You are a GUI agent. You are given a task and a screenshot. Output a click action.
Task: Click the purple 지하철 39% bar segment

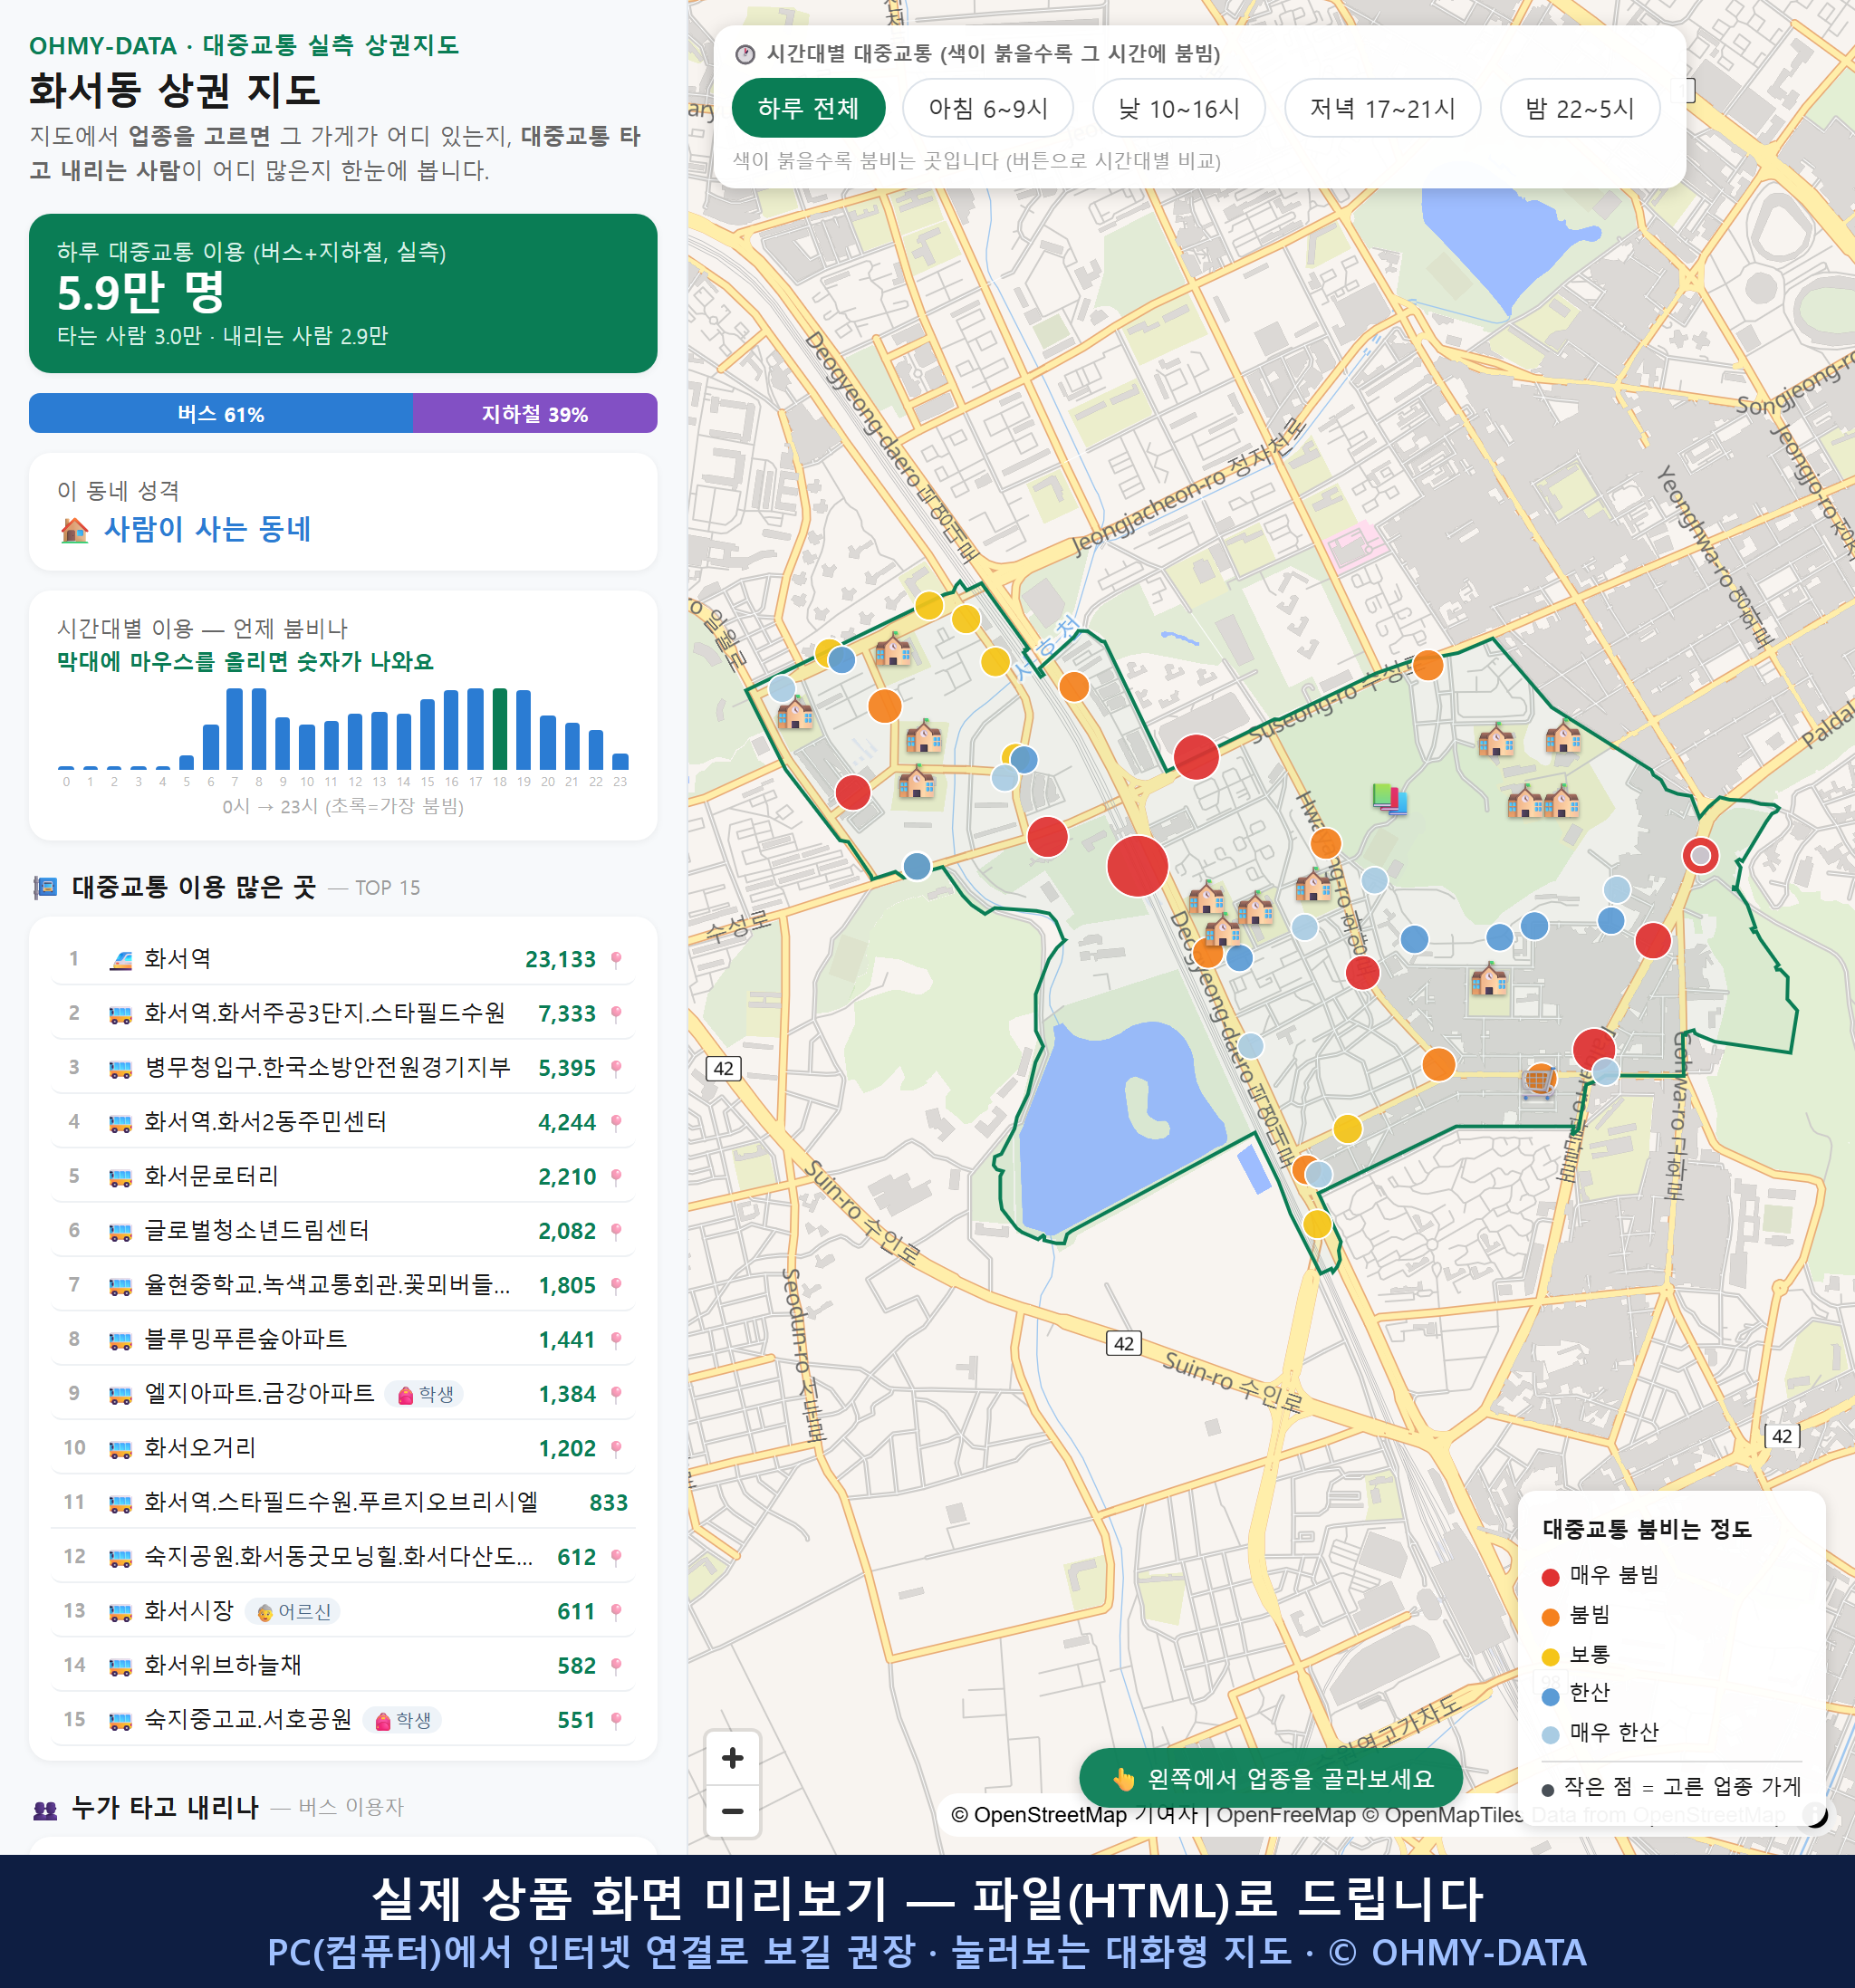(535, 413)
